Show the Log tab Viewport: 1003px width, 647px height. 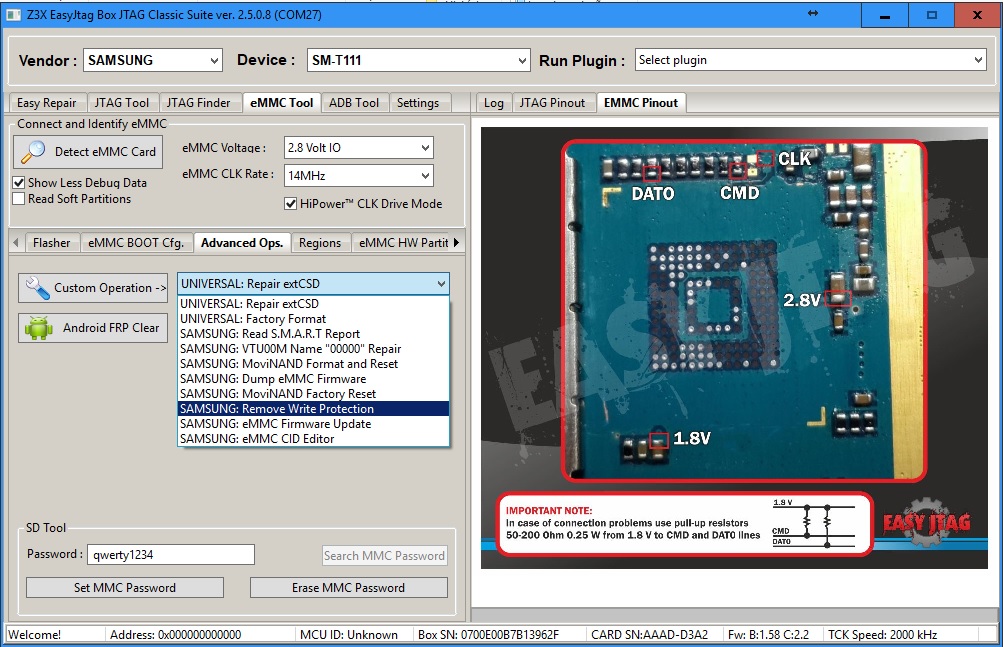tap(493, 103)
